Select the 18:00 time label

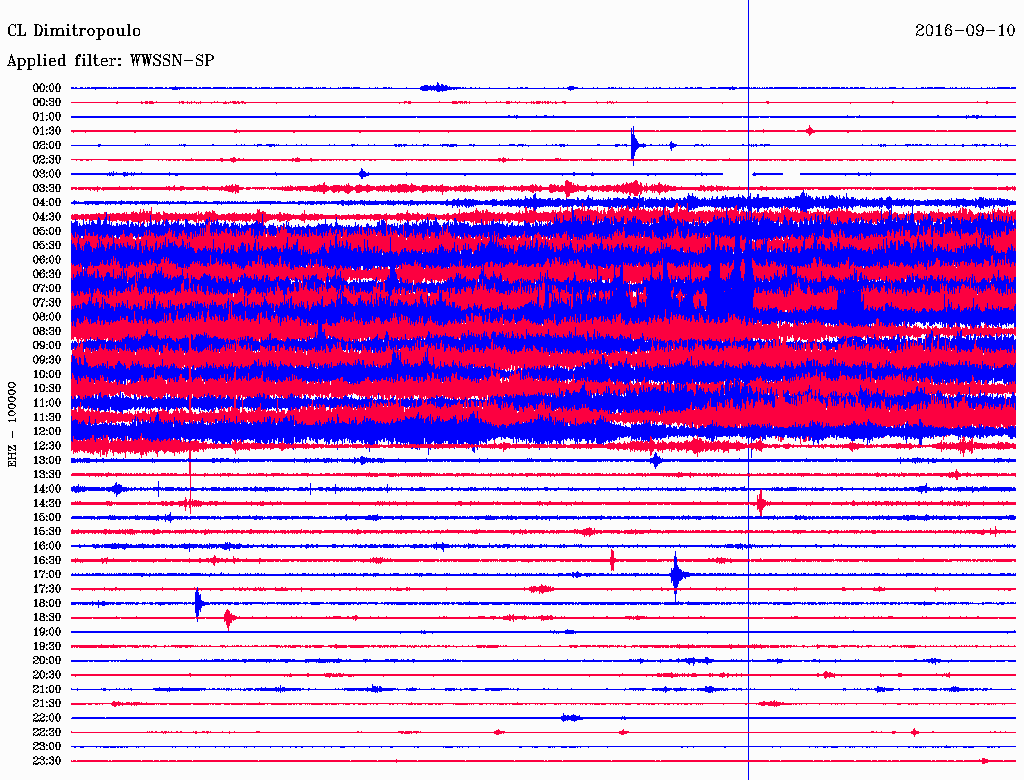(47, 604)
